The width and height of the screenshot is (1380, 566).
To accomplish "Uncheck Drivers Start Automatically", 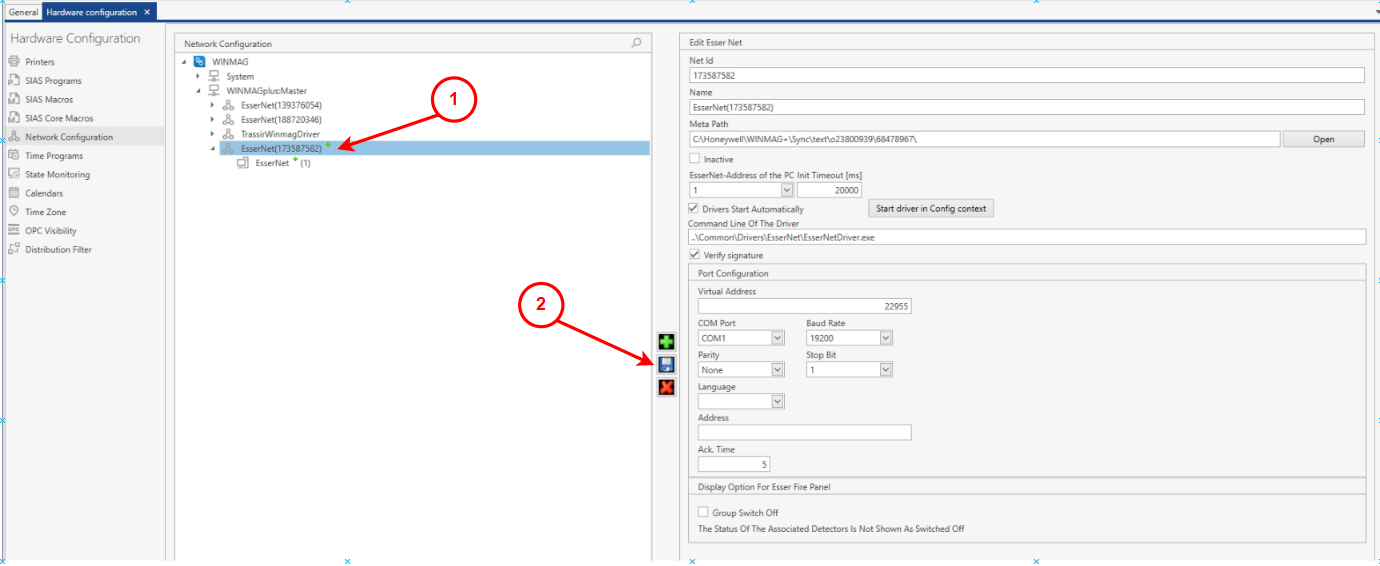I will point(695,208).
